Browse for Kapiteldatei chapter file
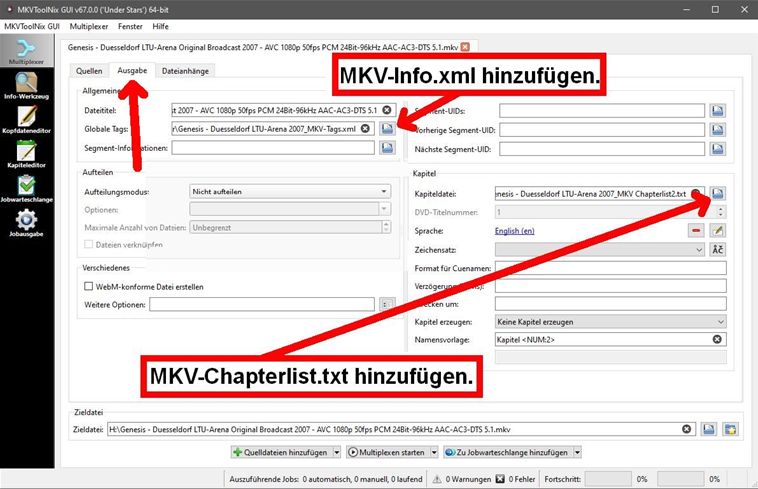This screenshot has width=758, height=489. coord(718,194)
